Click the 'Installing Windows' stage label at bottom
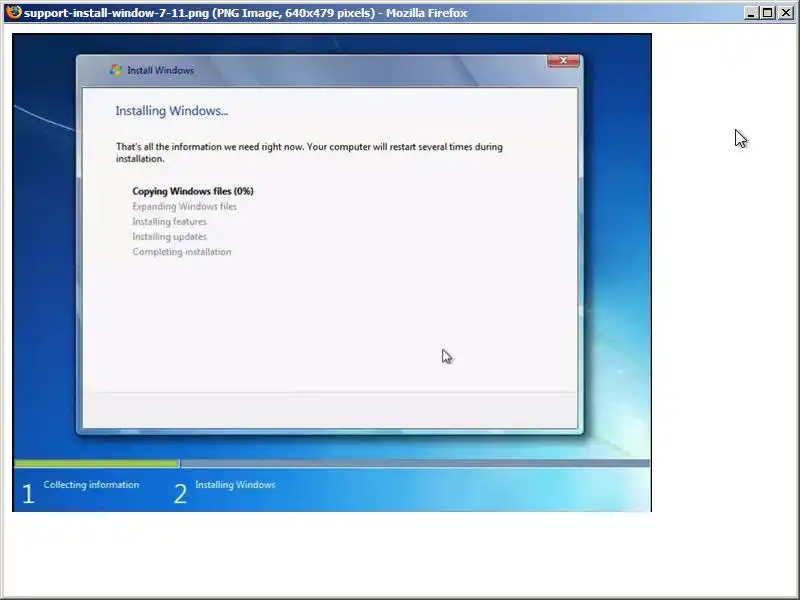The width and height of the screenshot is (800, 600). [235, 485]
